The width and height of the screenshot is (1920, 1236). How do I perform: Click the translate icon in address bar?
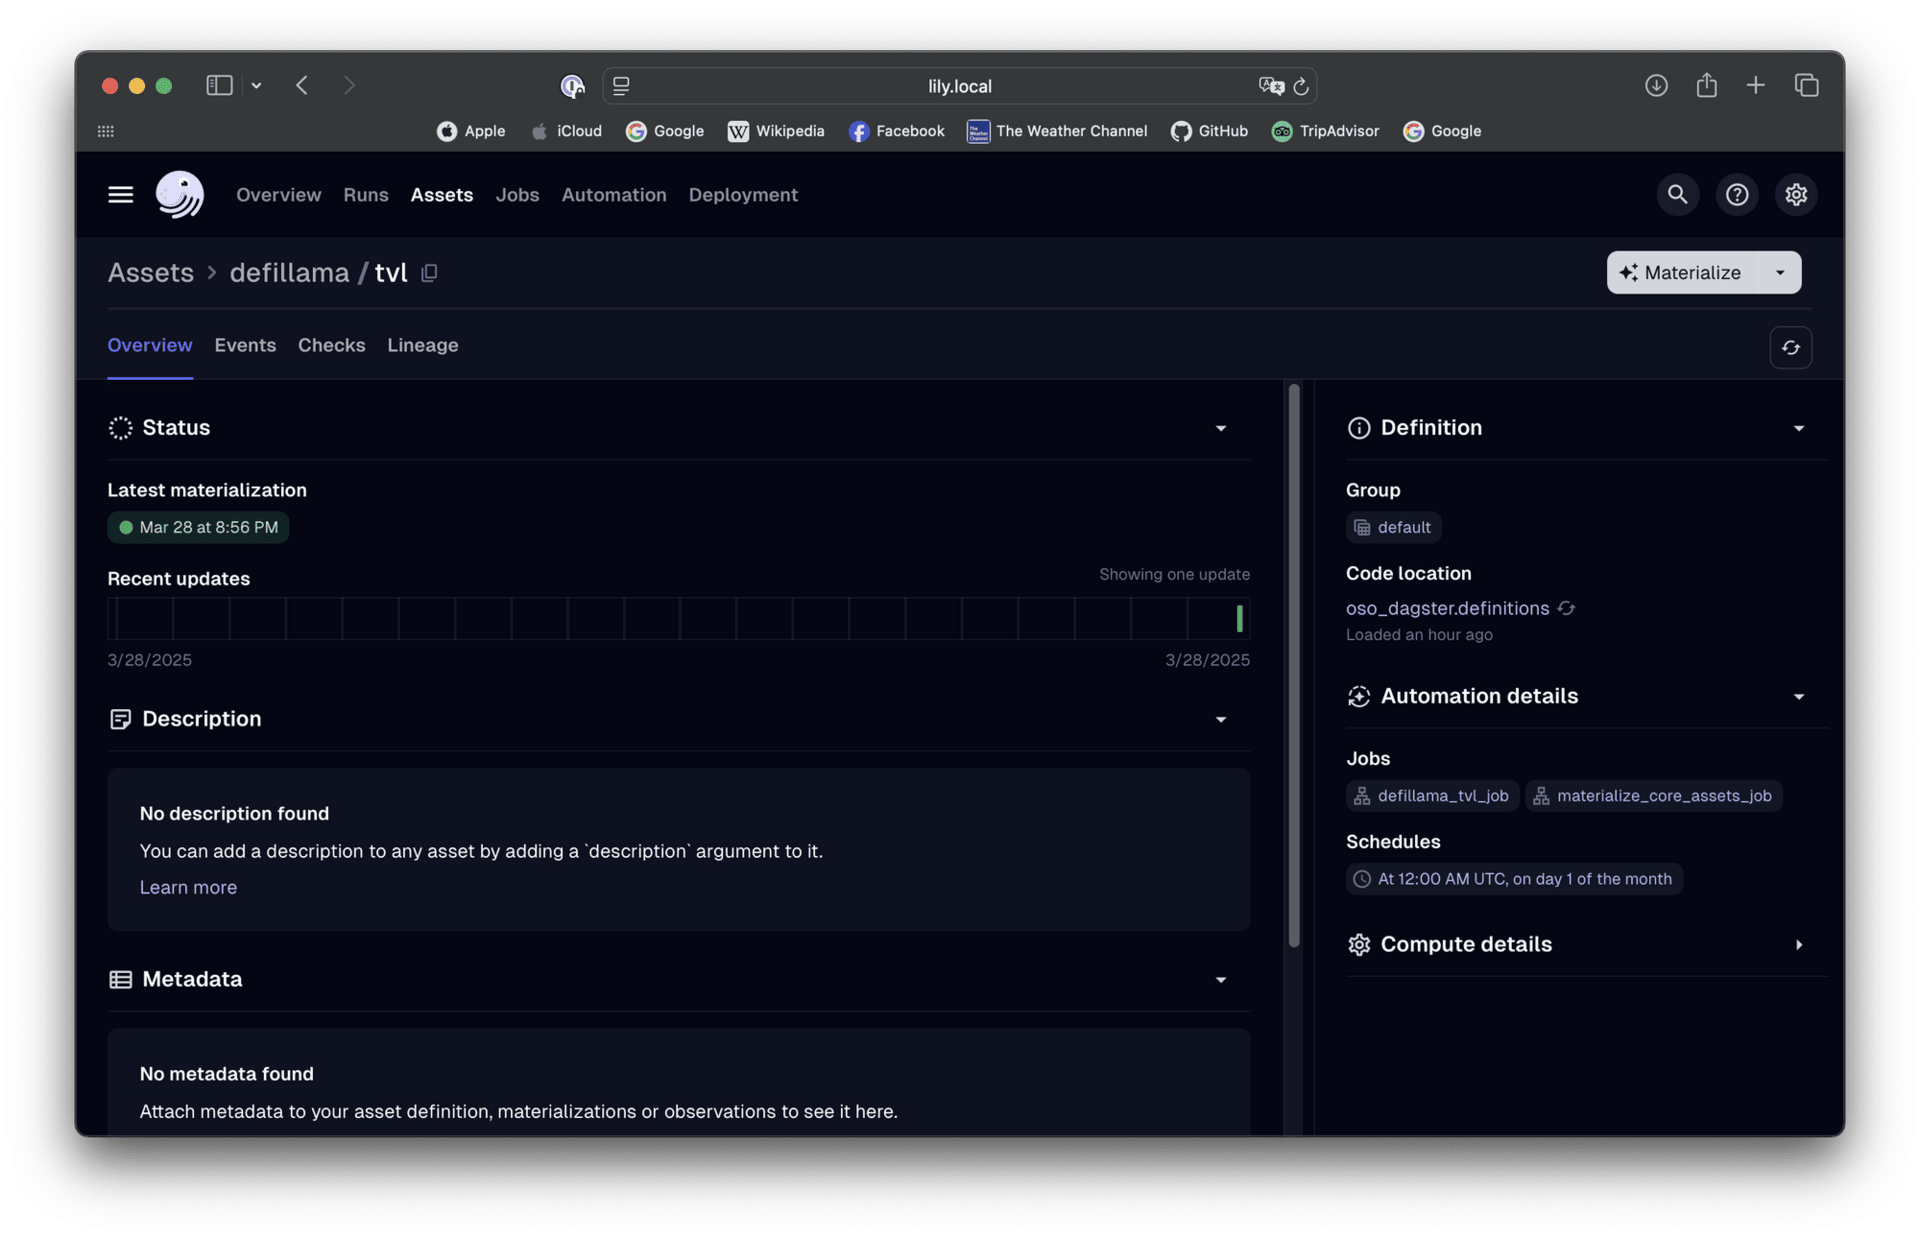[x=1271, y=86]
